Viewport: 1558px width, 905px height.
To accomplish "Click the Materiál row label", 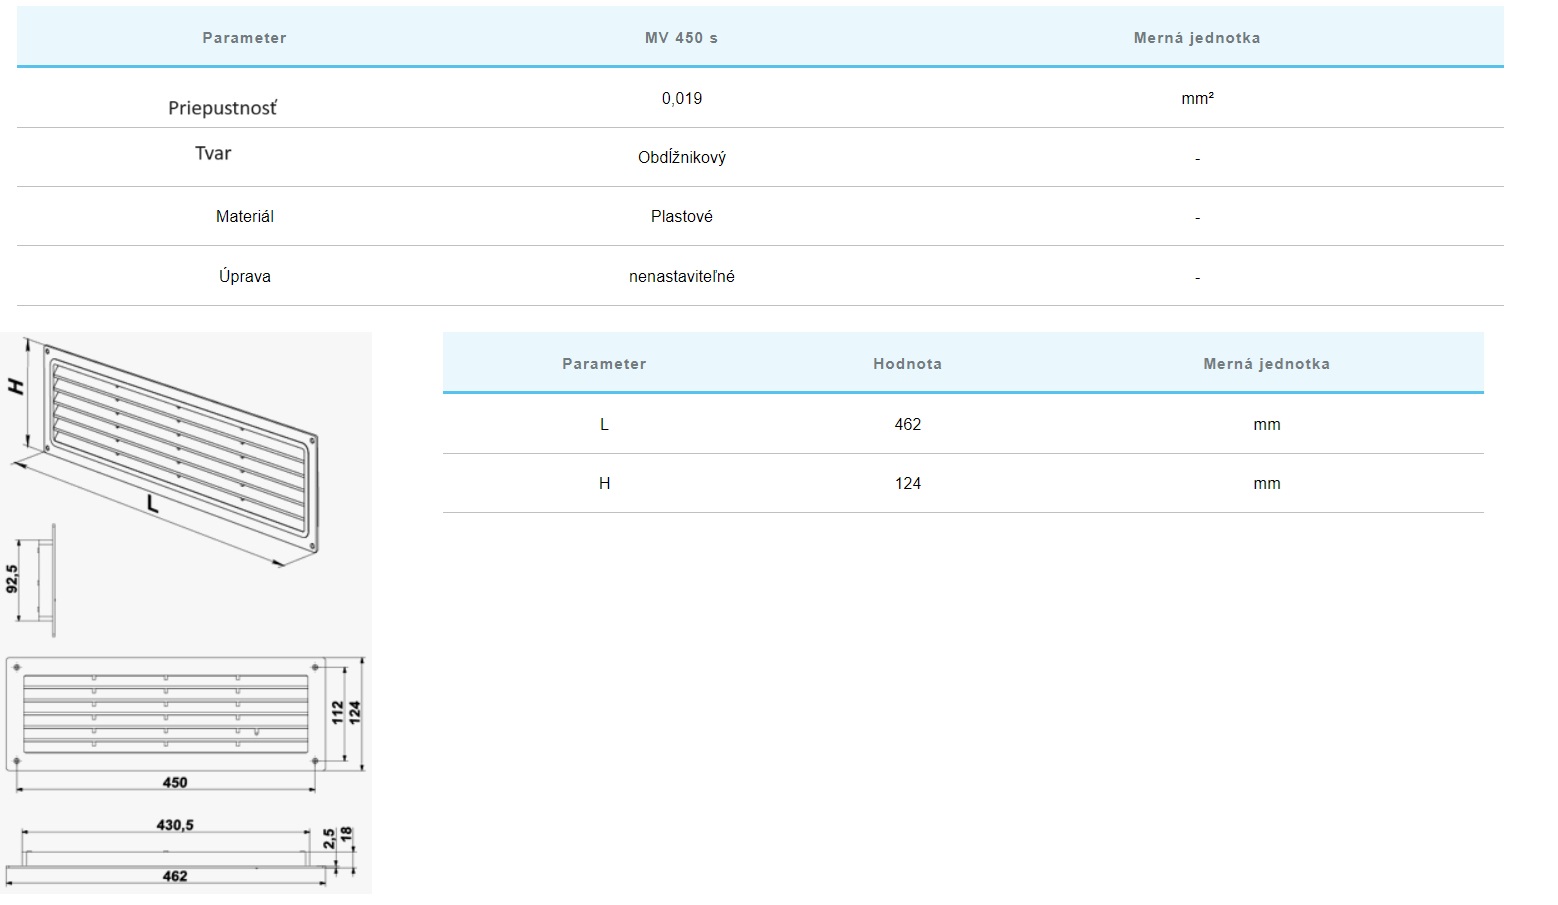I will pyautogui.click(x=244, y=216).
